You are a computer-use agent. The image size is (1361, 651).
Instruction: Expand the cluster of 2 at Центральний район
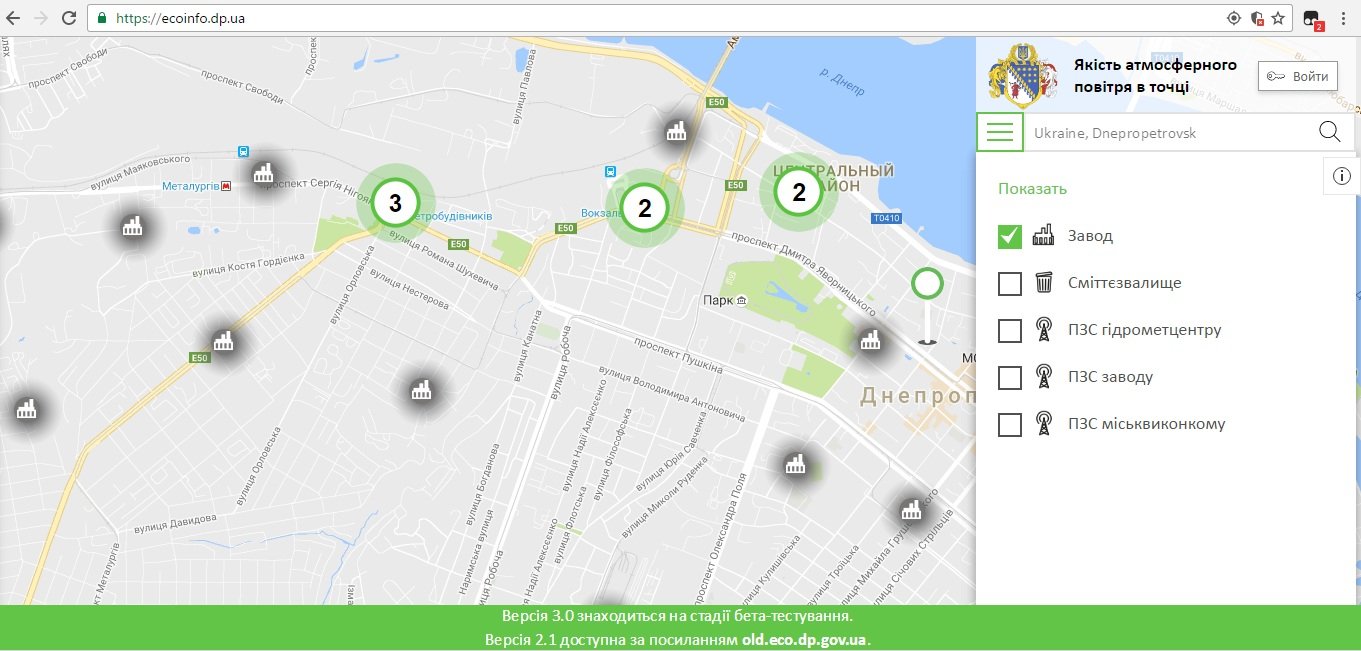798,193
